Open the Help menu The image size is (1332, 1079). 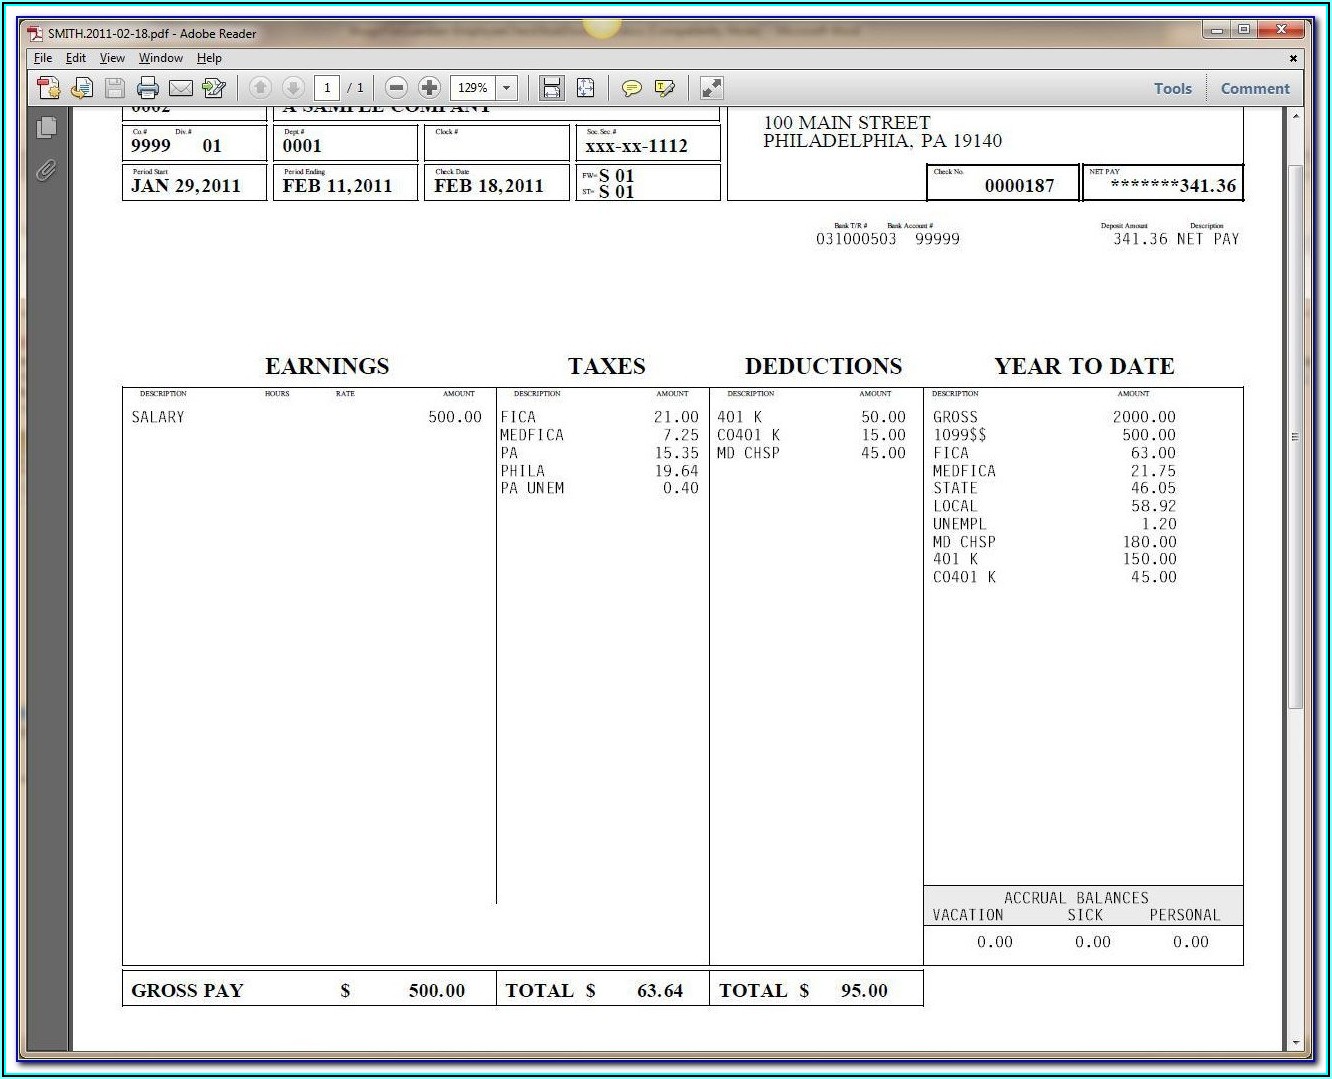click(x=209, y=58)
